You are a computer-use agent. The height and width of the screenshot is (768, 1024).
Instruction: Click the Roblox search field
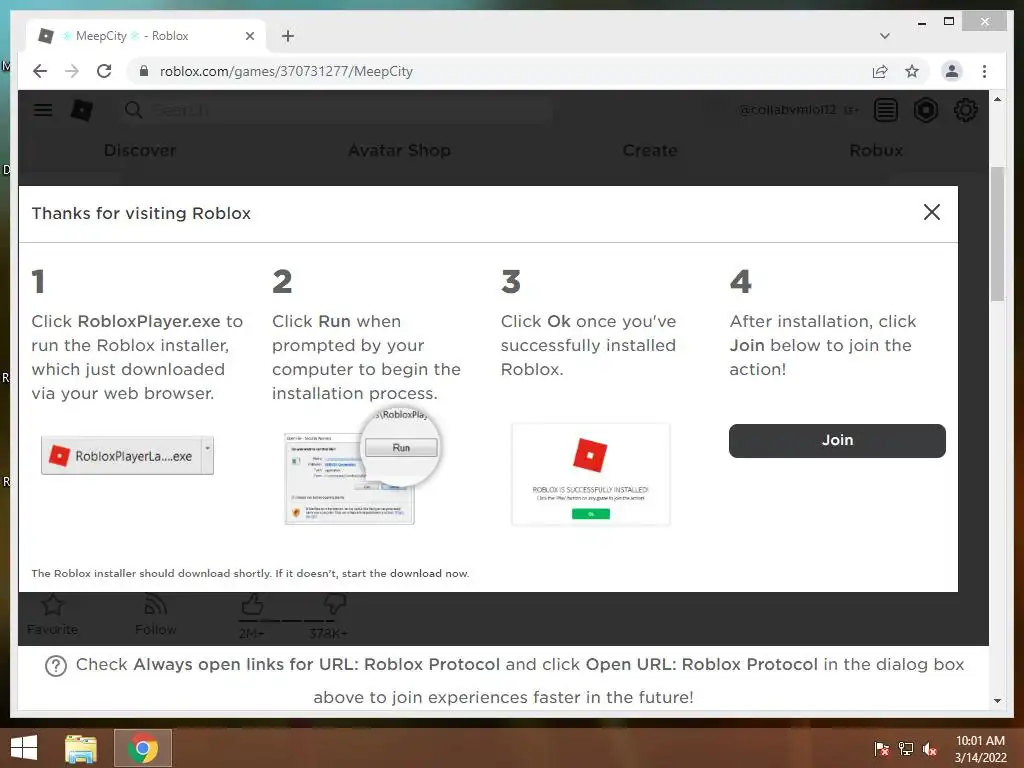click(334, 110)
